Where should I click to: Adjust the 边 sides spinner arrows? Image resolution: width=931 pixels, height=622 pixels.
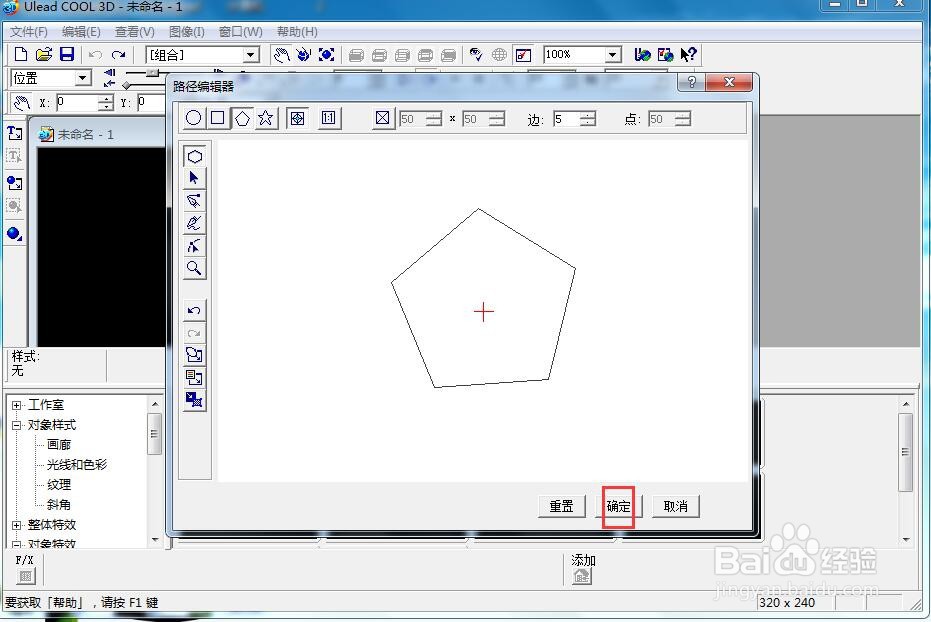coord(588,119)
